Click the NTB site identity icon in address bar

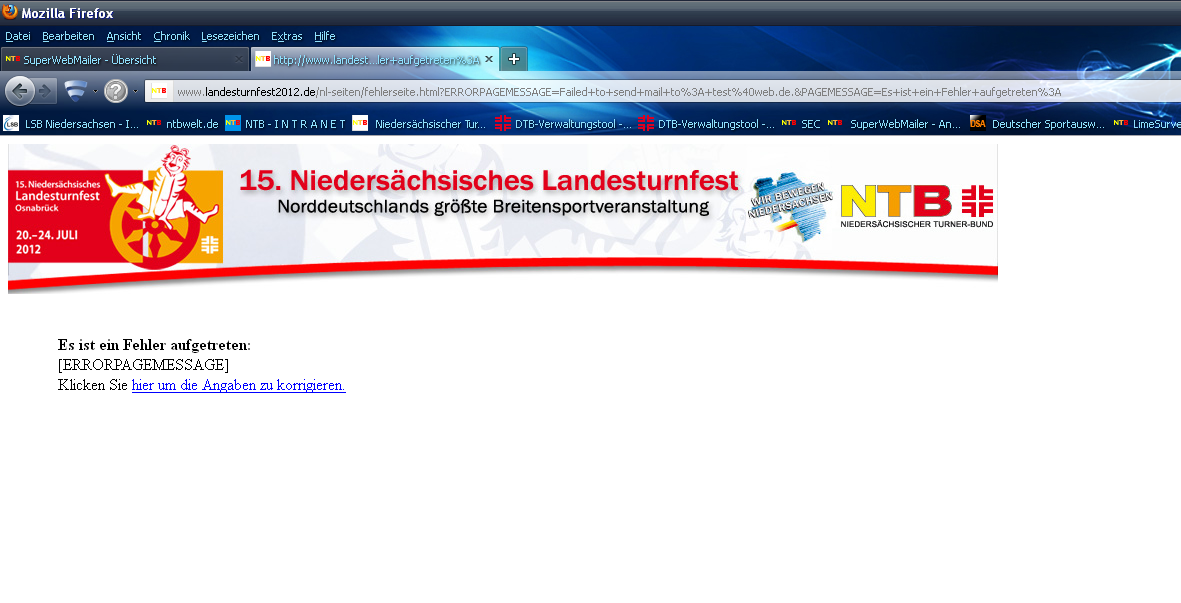tap(160, 92)
